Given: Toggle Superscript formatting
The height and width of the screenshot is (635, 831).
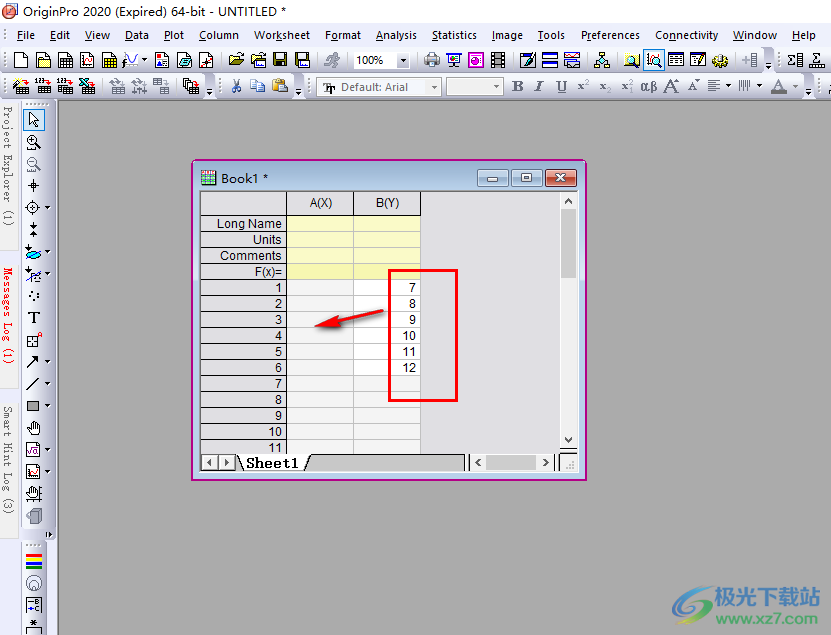Looking at the screenshot, I should [583, 86].
